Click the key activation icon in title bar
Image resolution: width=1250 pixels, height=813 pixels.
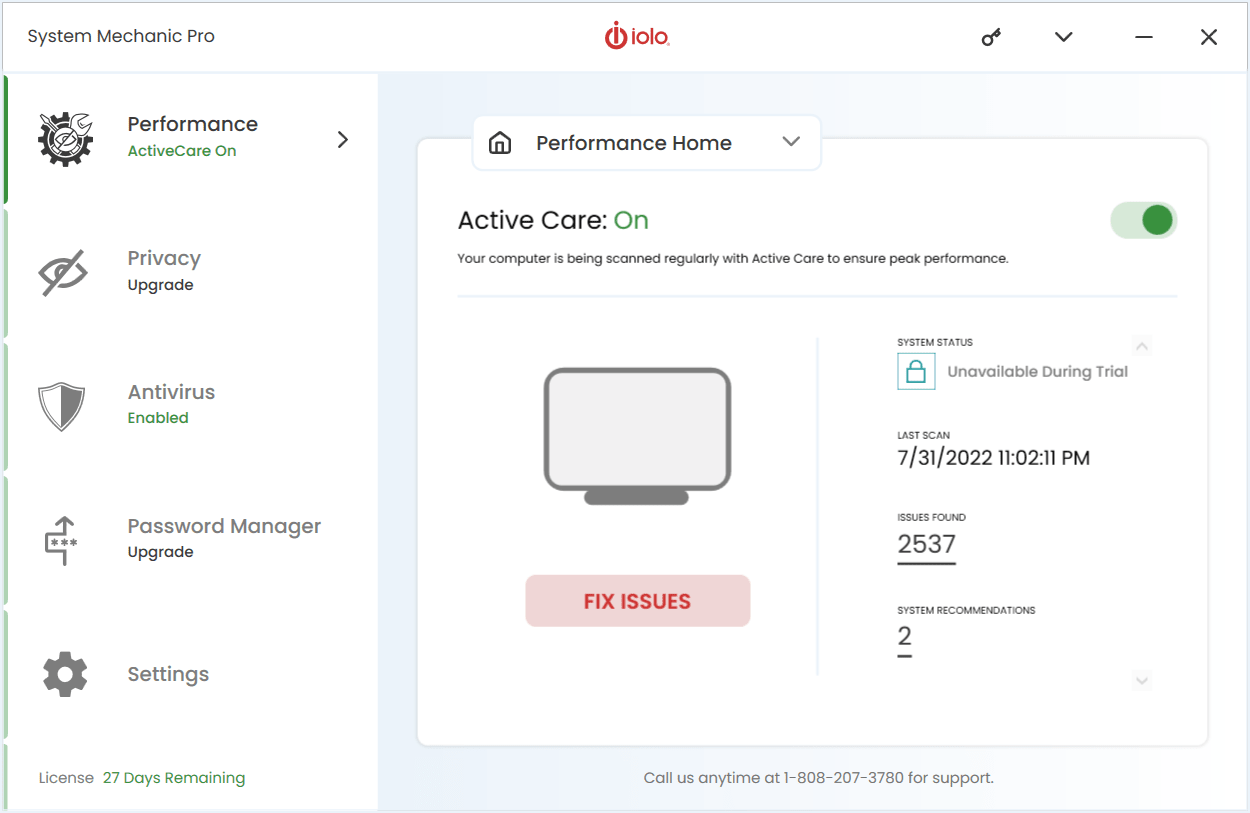(x=991, y=38)
